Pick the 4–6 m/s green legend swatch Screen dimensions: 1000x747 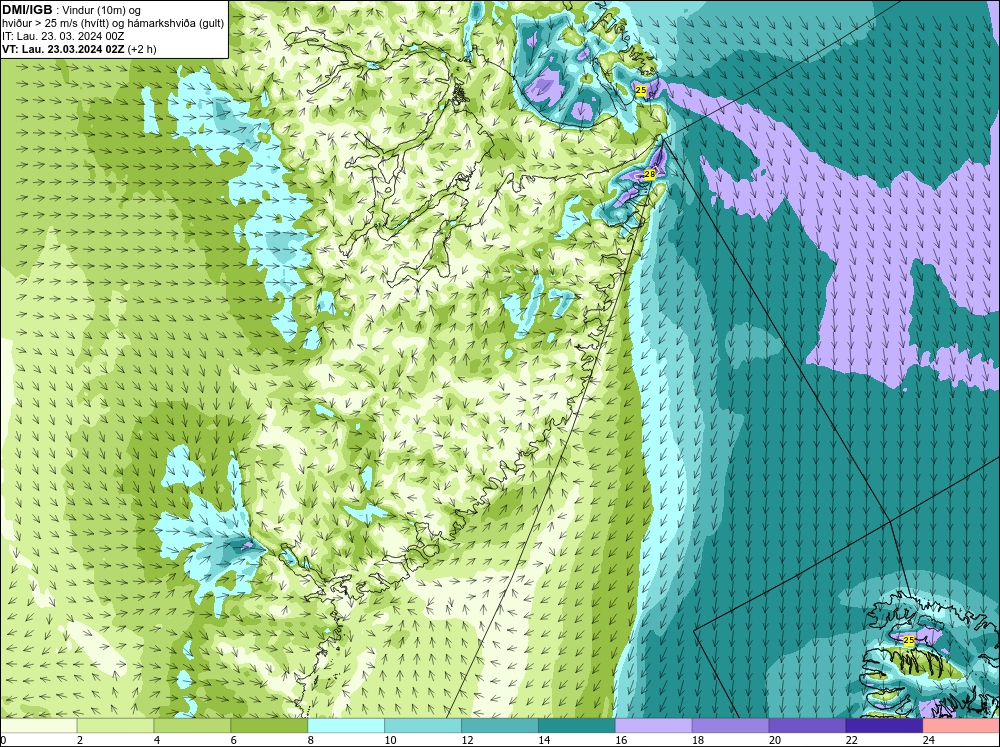point(192,726)
